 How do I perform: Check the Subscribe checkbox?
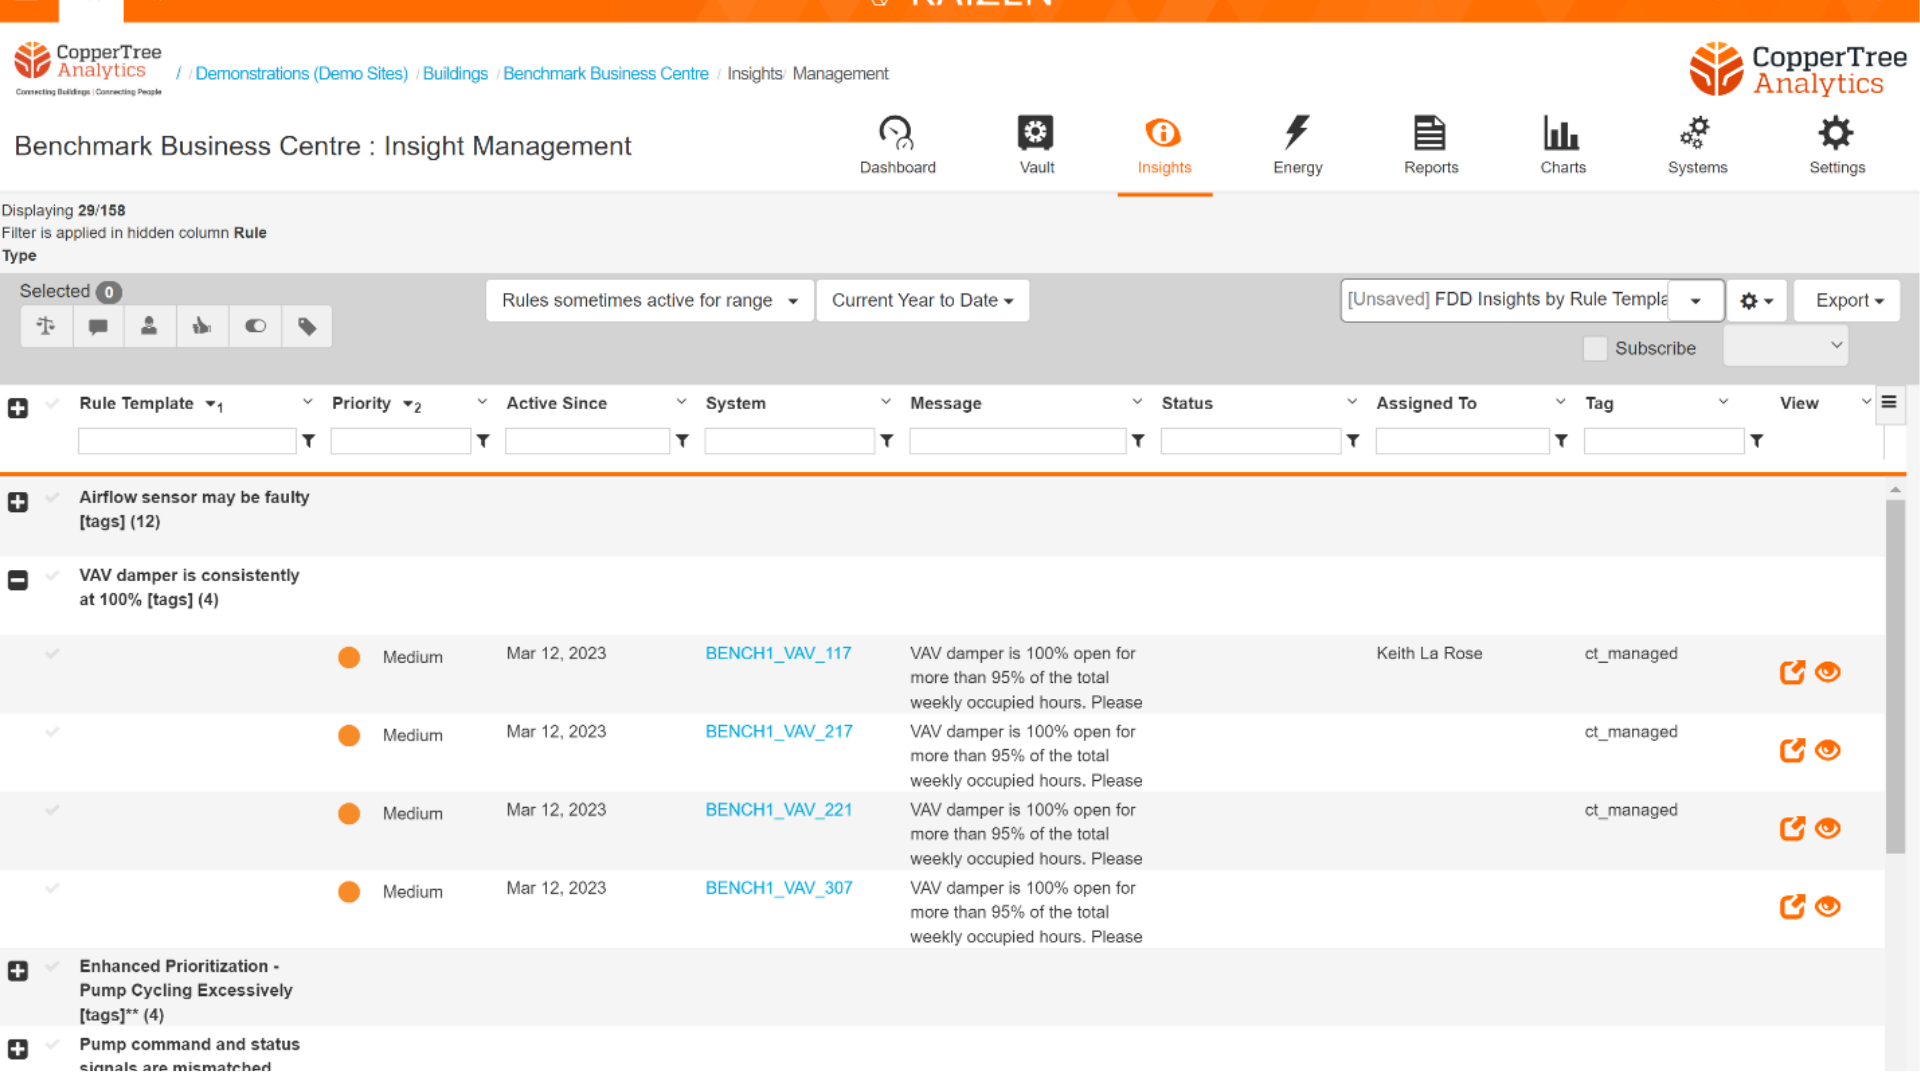(x=1595, y=348)
